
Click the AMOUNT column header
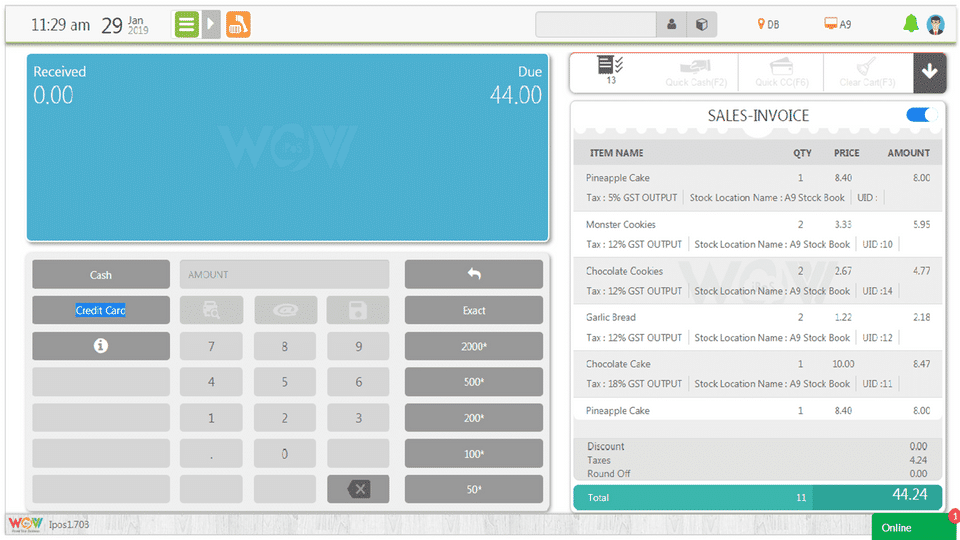(909, 153)
